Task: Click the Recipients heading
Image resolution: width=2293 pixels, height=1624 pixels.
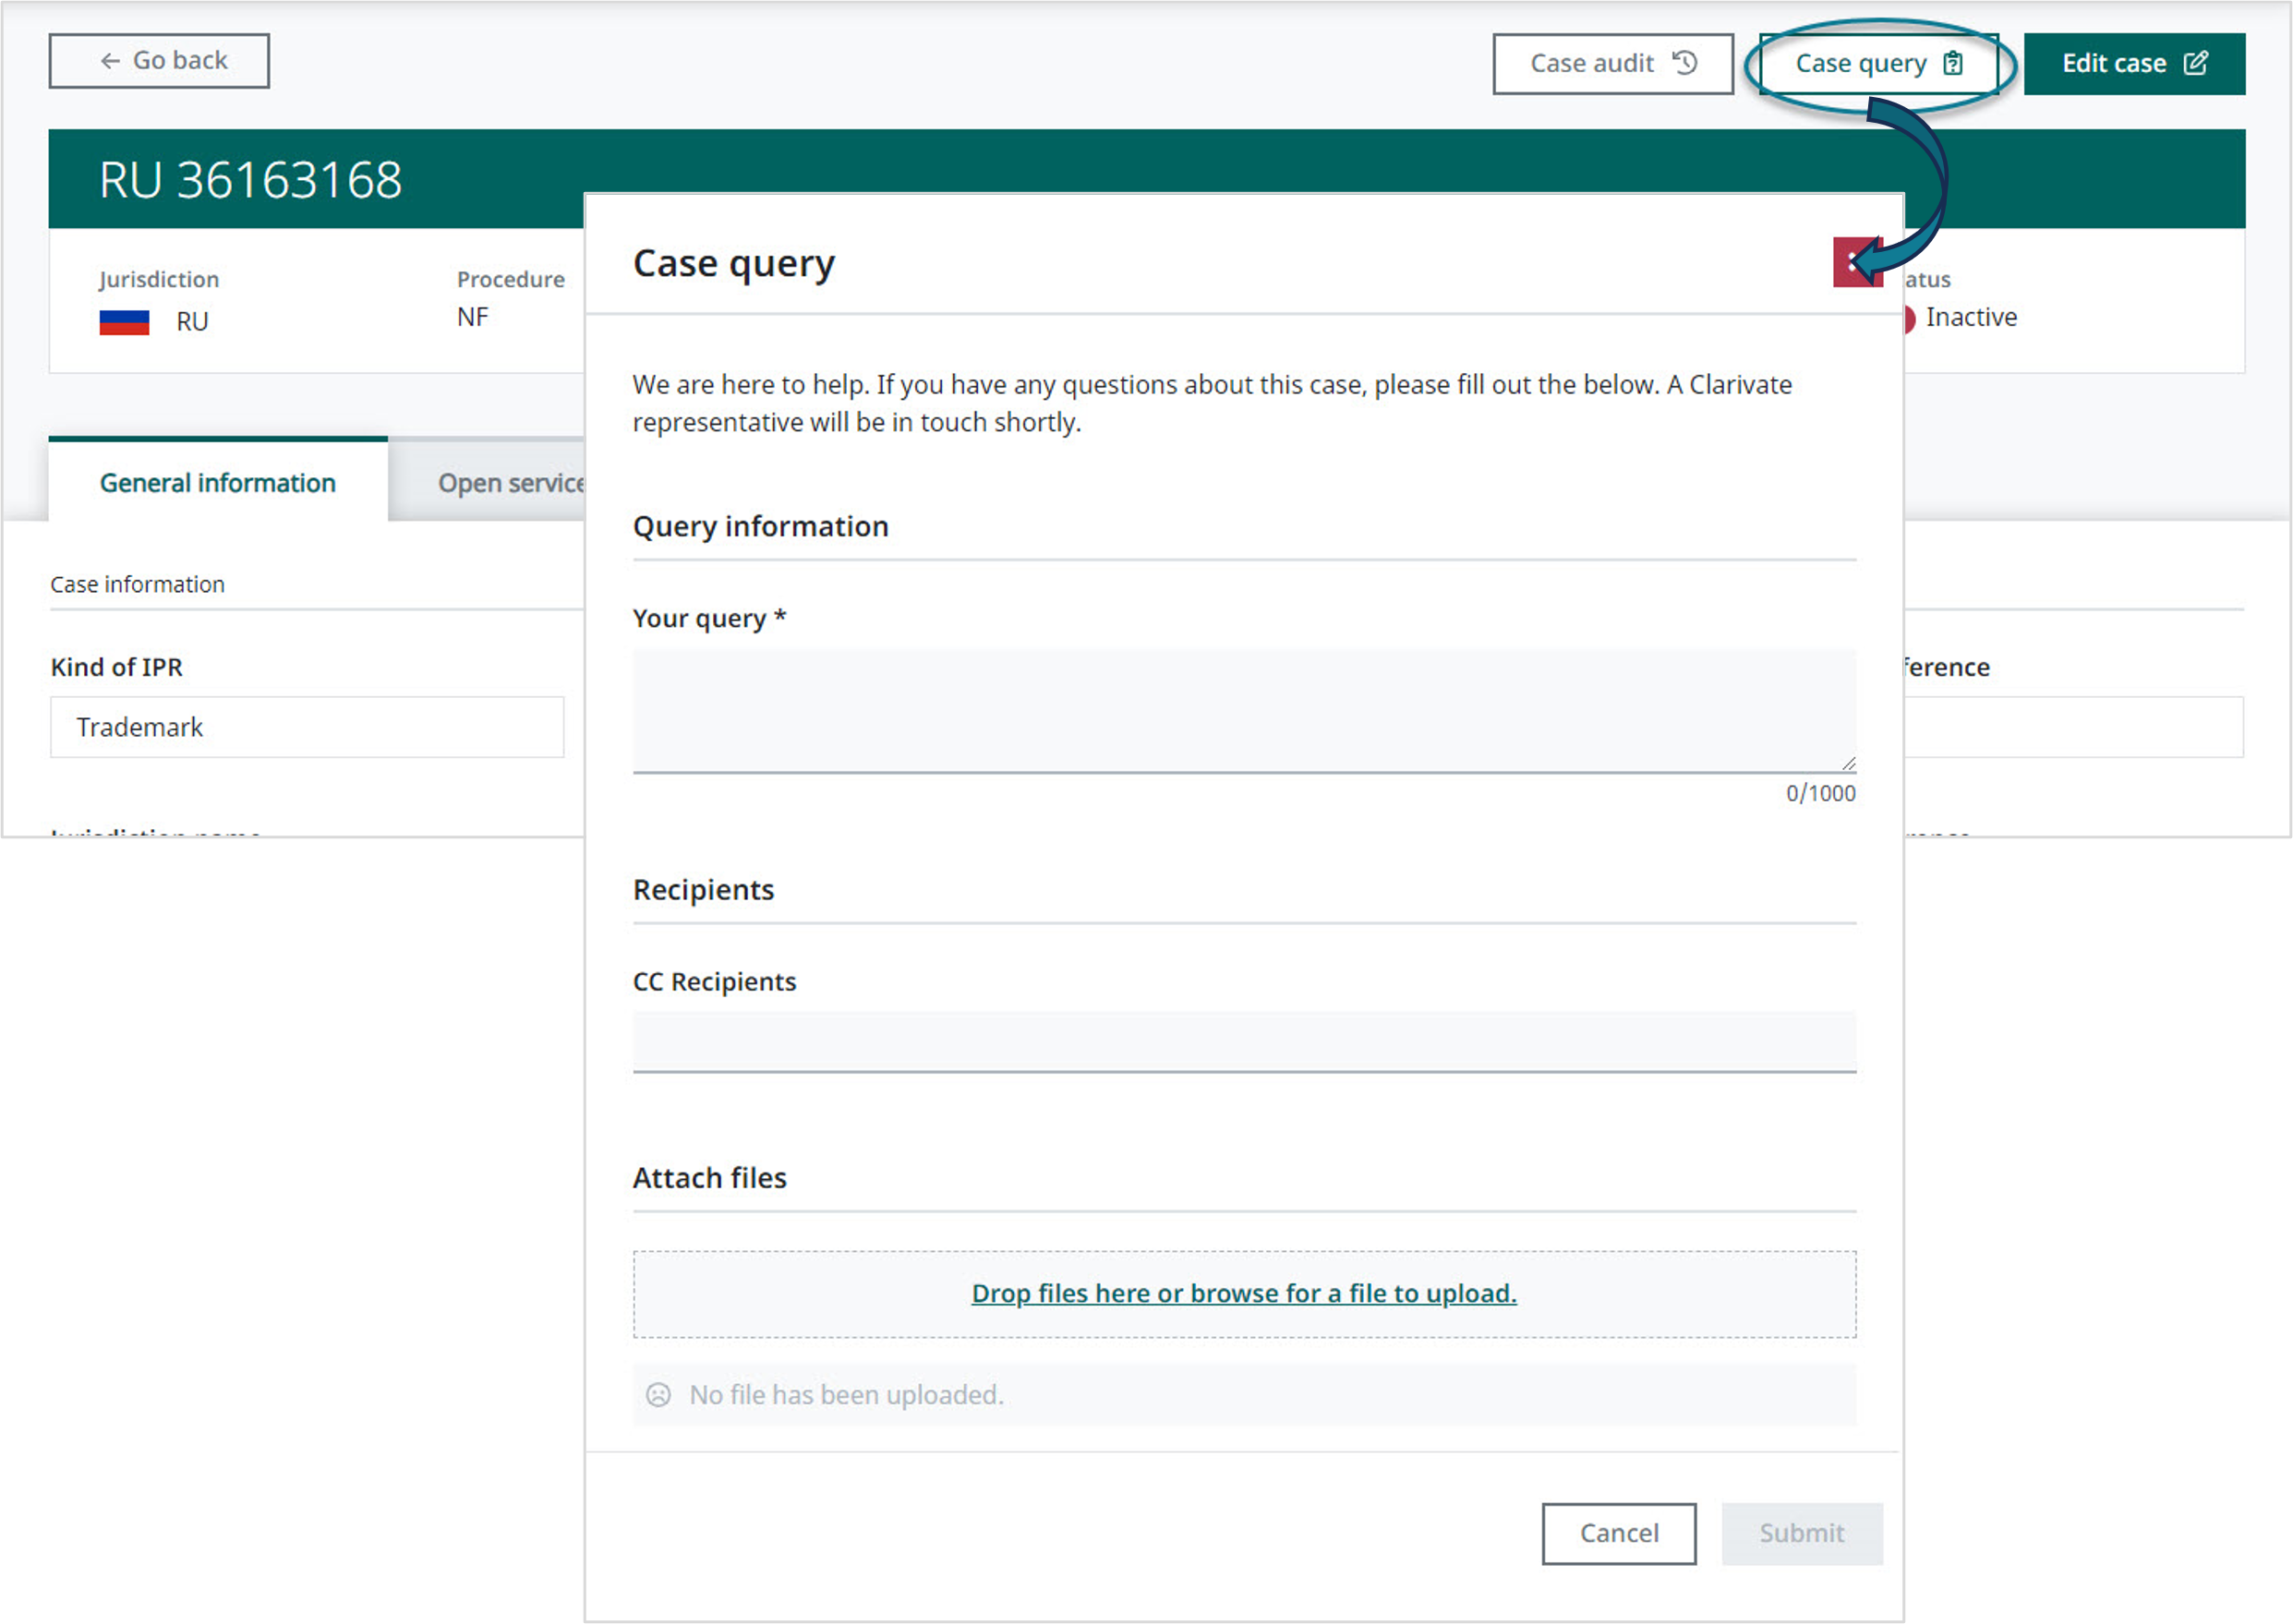Action: (x=703, y=889)
